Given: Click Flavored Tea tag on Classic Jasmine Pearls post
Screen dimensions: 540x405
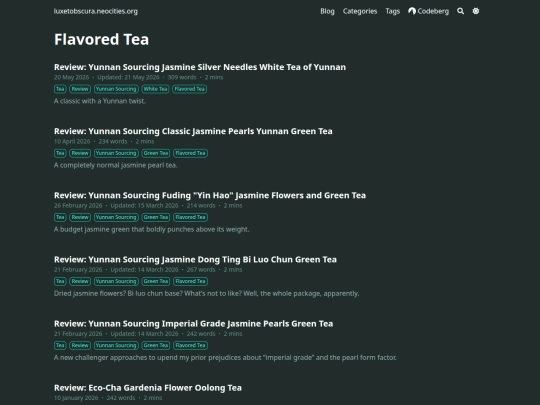Looking at the screenshot, I should (x=190, y=153).
